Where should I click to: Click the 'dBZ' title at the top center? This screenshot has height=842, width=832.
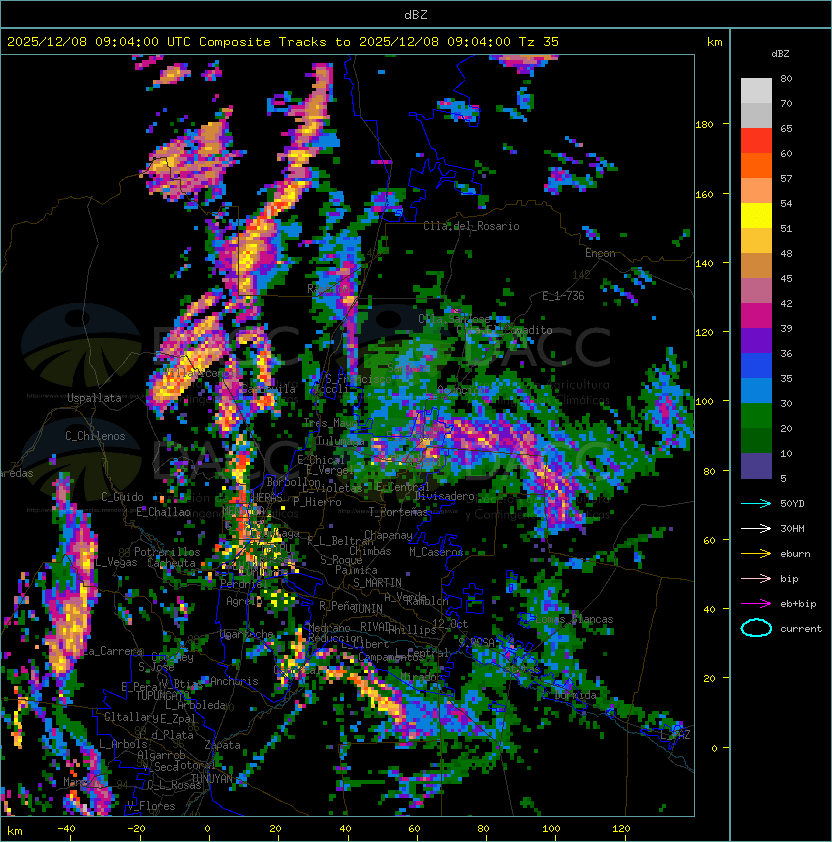[x=416, y=14]
